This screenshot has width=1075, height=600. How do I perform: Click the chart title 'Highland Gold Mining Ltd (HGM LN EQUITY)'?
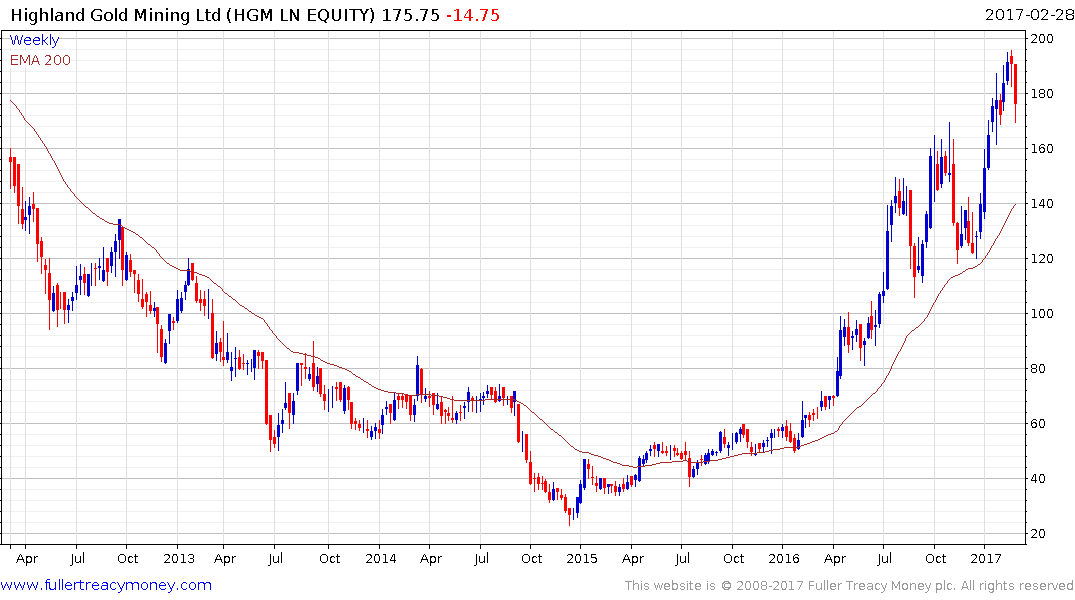click(193, 15)
